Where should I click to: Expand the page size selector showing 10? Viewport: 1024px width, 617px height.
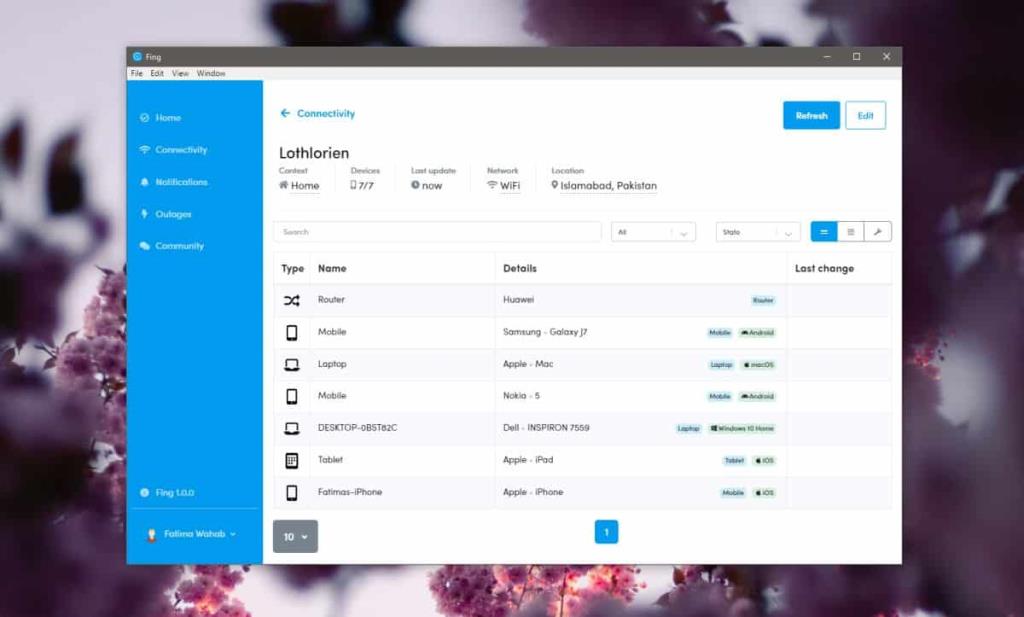pos(295,536)
